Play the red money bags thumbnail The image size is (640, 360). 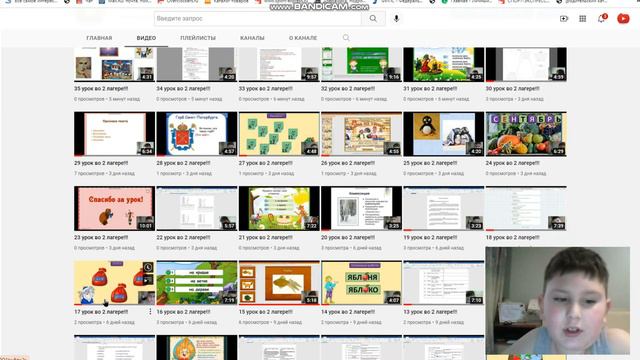pos(114,283)
